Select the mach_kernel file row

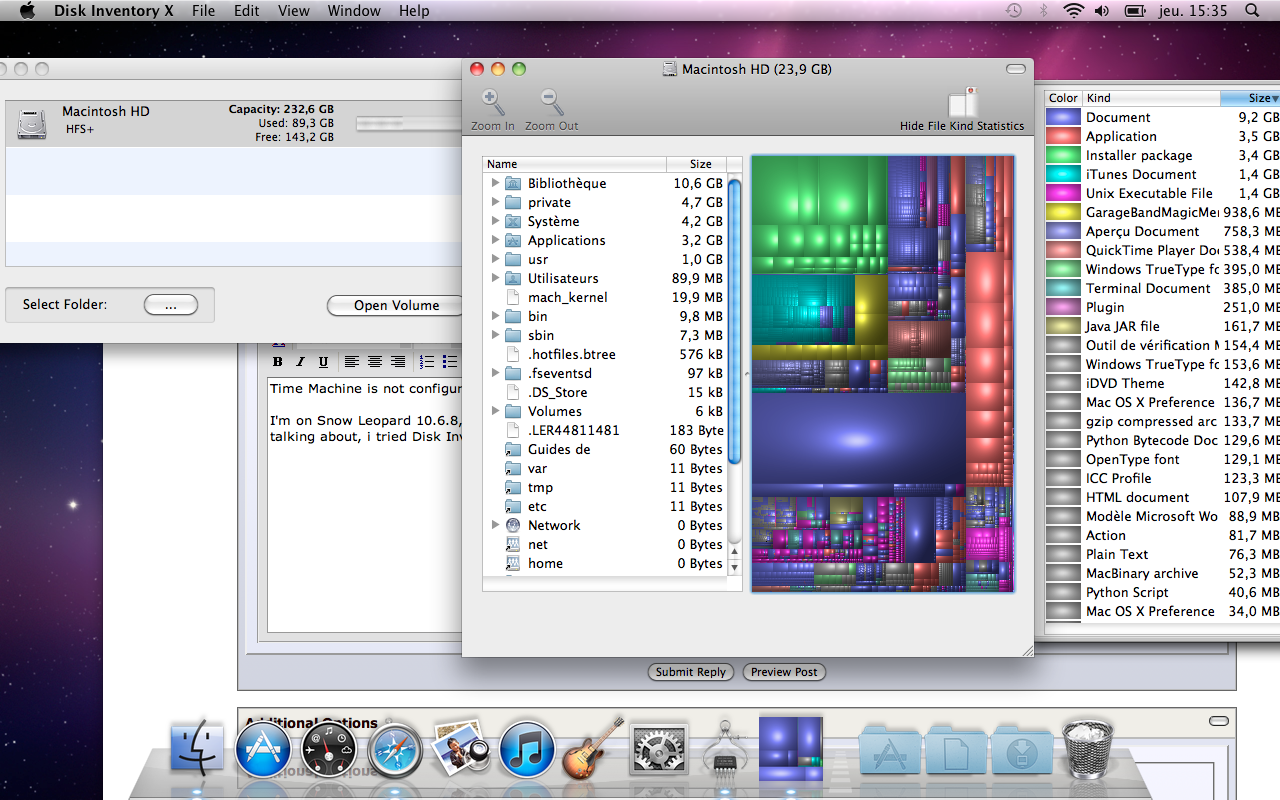tap(605, 297)
